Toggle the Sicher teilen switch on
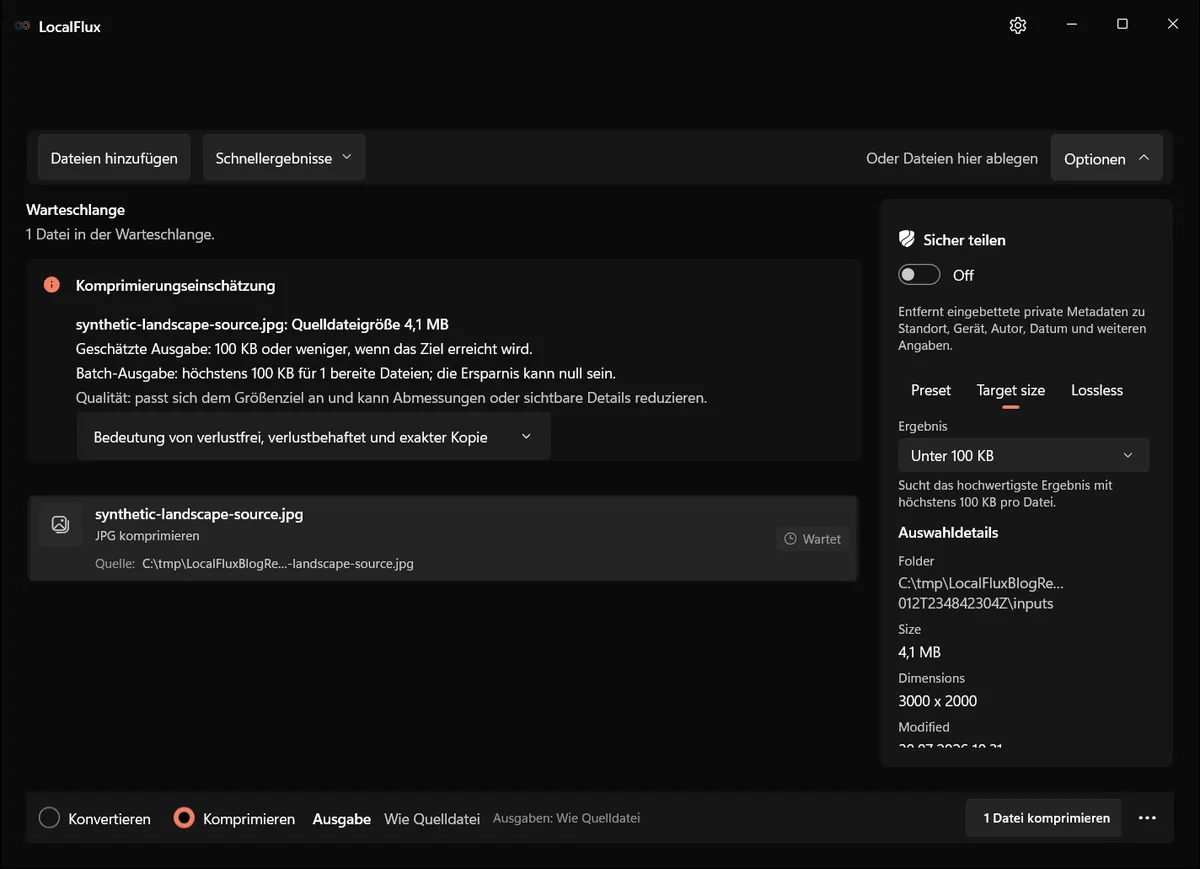The width and height of the screenshot is (1200, 869). [x=919, y=275]
